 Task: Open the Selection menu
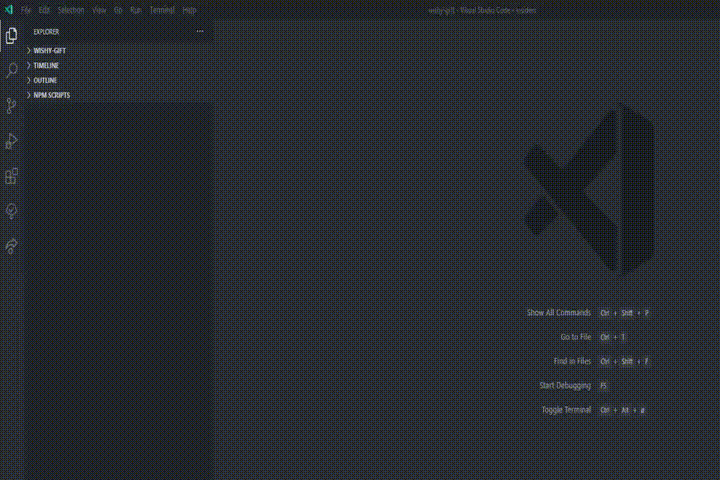[x=71, y=10]
